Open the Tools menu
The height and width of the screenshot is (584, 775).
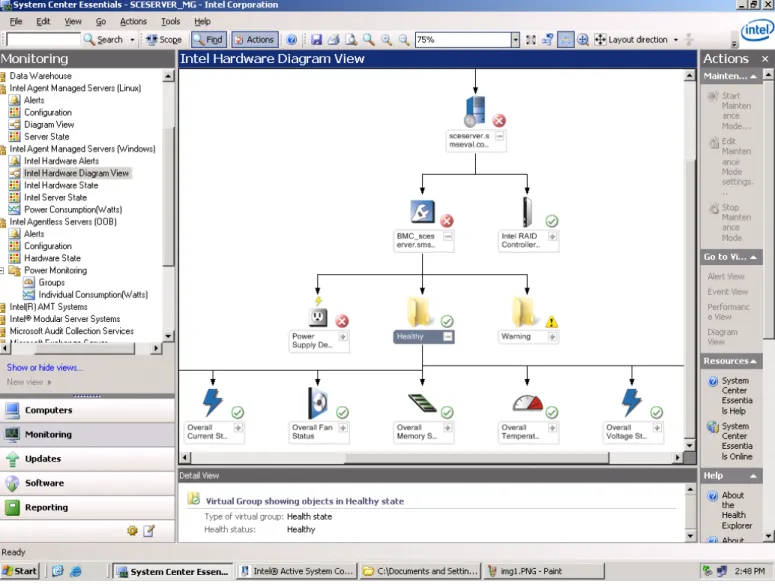(x=171, y=21)
